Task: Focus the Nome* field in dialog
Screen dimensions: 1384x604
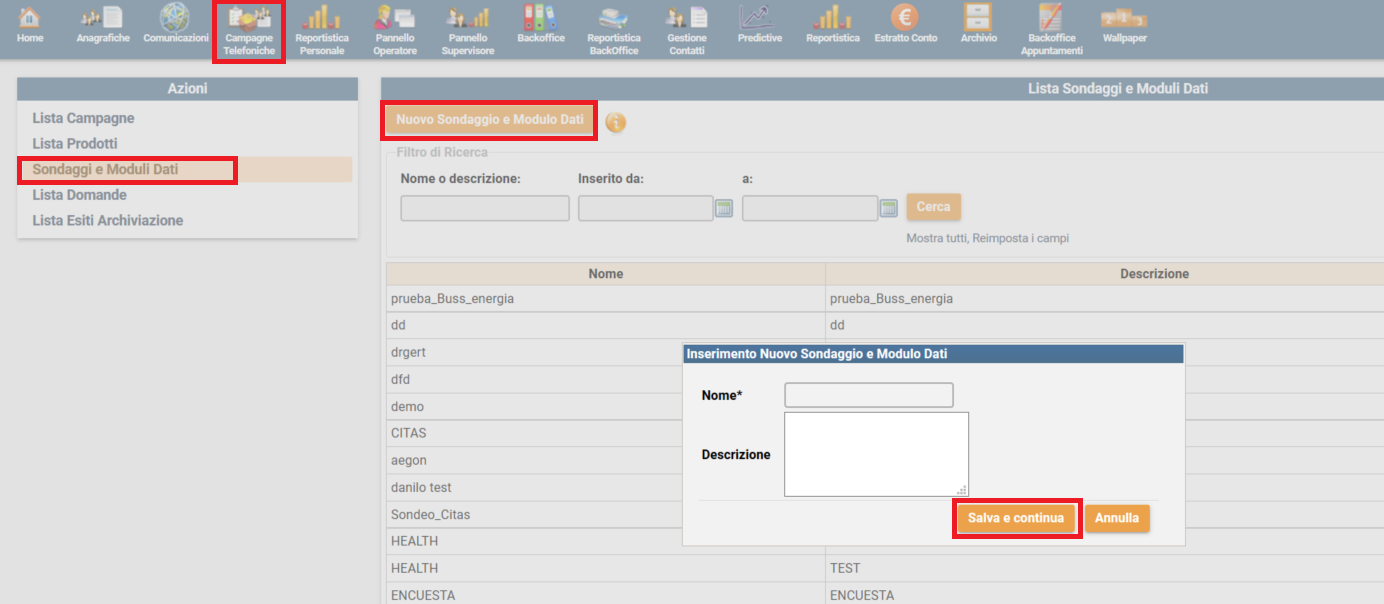Action: (x=869, y=395)
